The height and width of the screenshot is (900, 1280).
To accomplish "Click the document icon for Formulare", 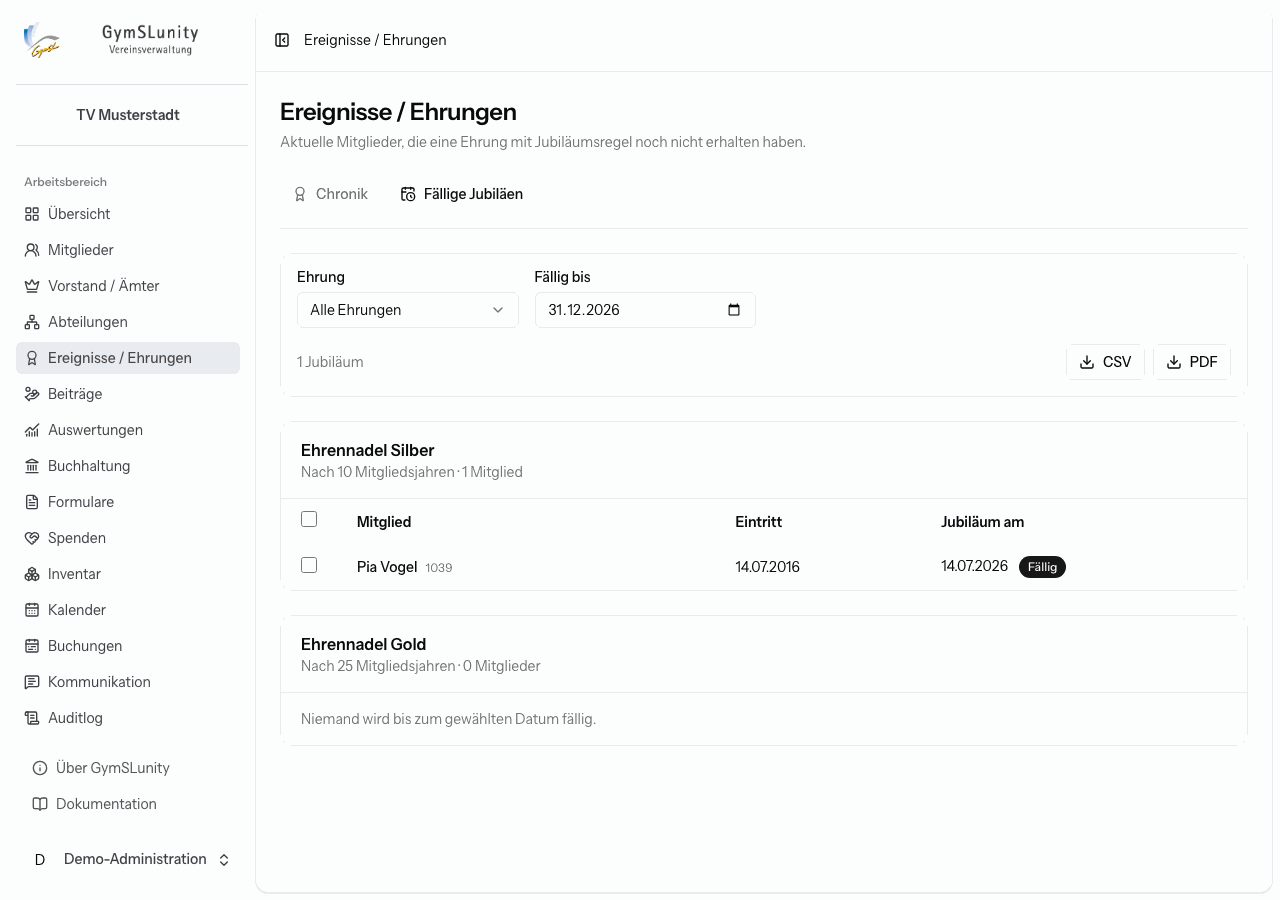I will [x=32, y=502].
